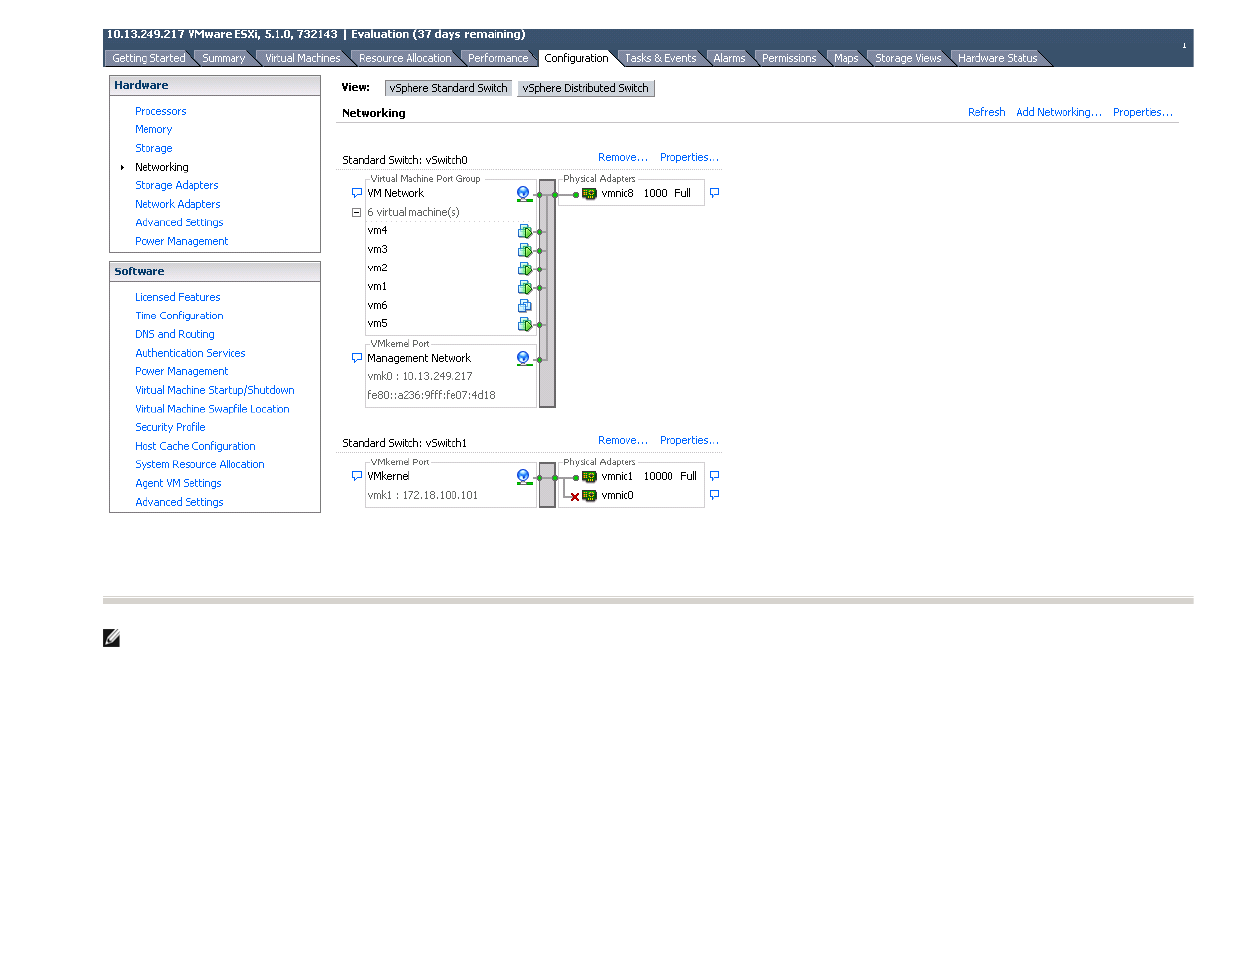
Task: Open the Performance tab
Action: (498, 58)
